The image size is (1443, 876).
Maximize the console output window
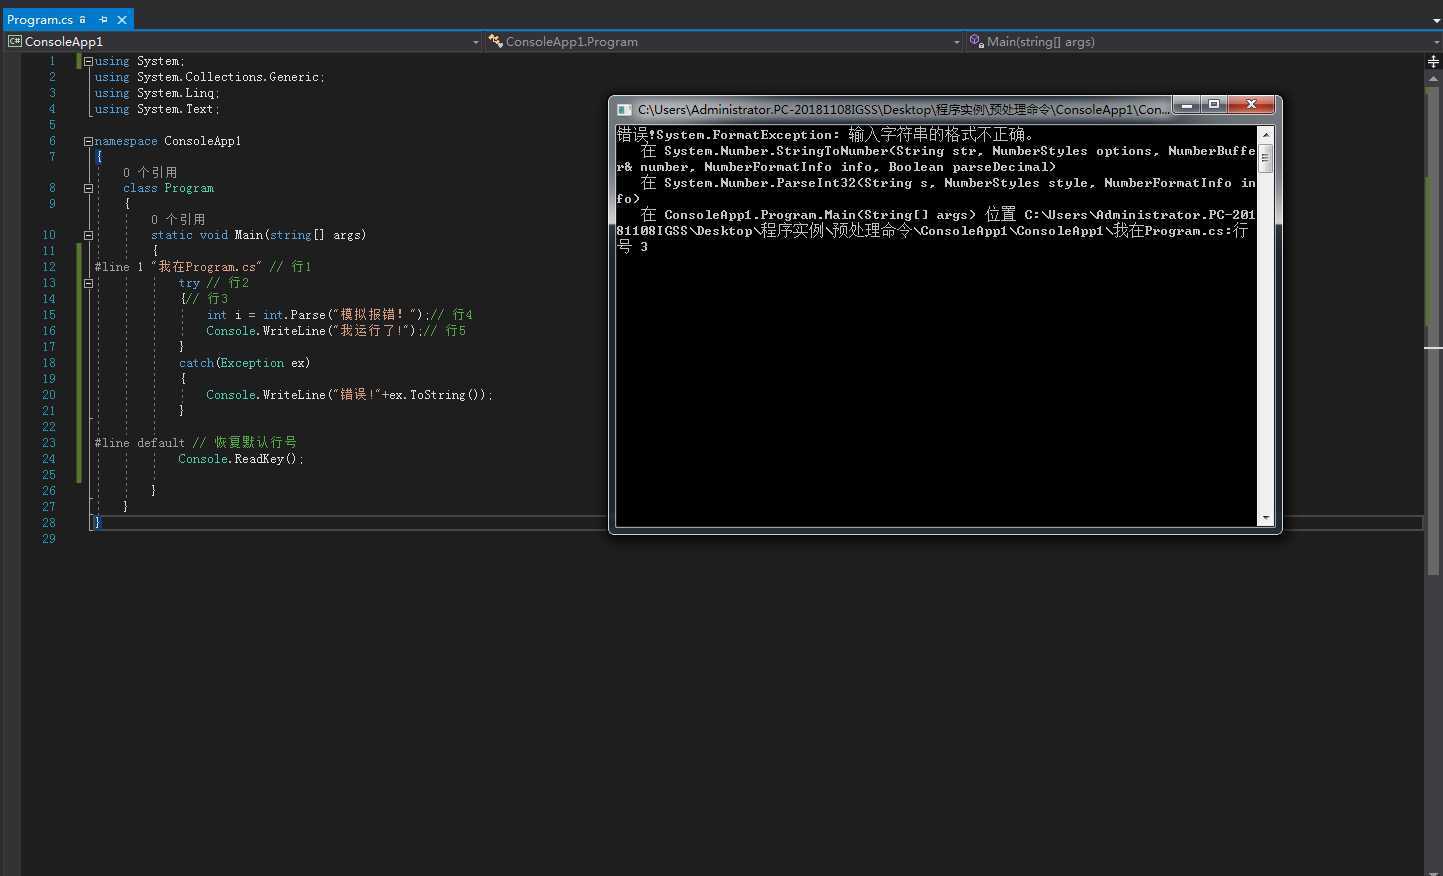[1214, 105]
